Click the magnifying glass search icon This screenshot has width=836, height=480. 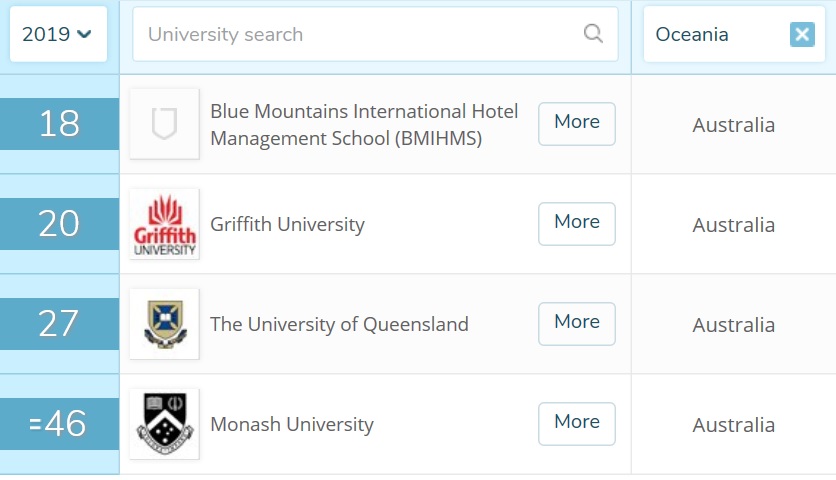pos(593,34)
